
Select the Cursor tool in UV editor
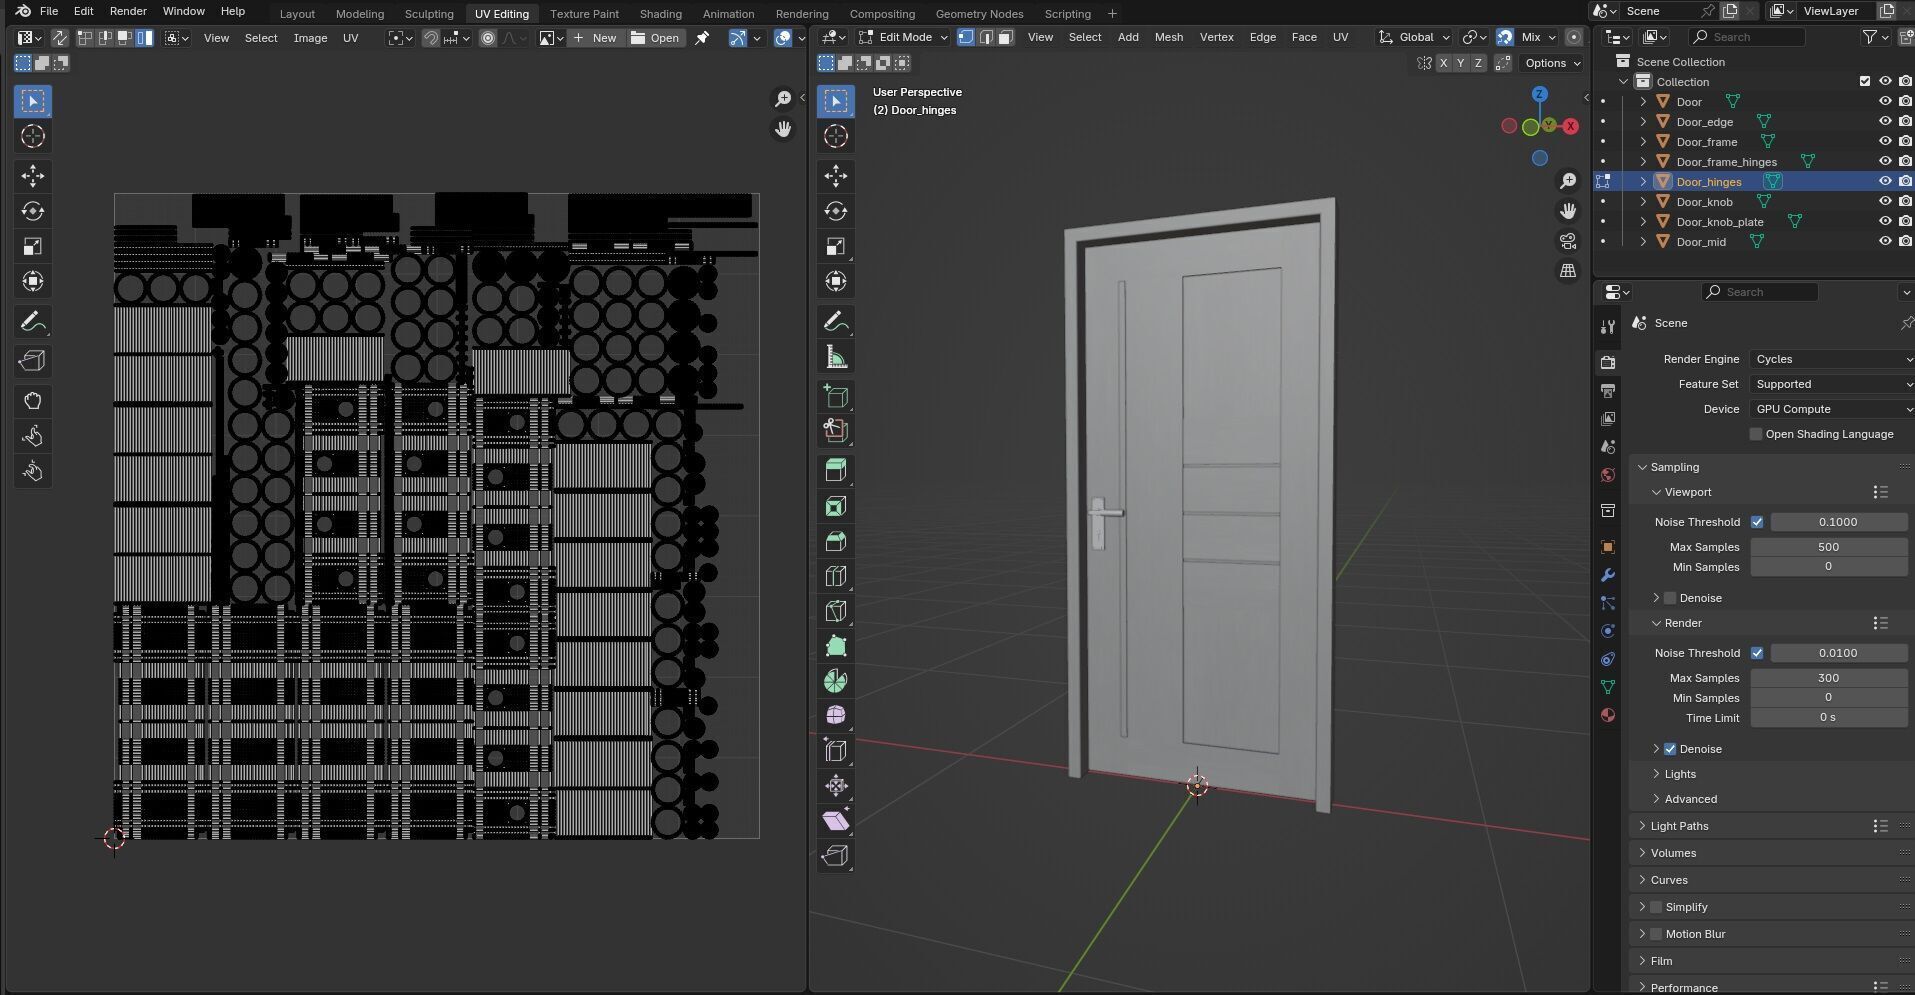(33, 136)
